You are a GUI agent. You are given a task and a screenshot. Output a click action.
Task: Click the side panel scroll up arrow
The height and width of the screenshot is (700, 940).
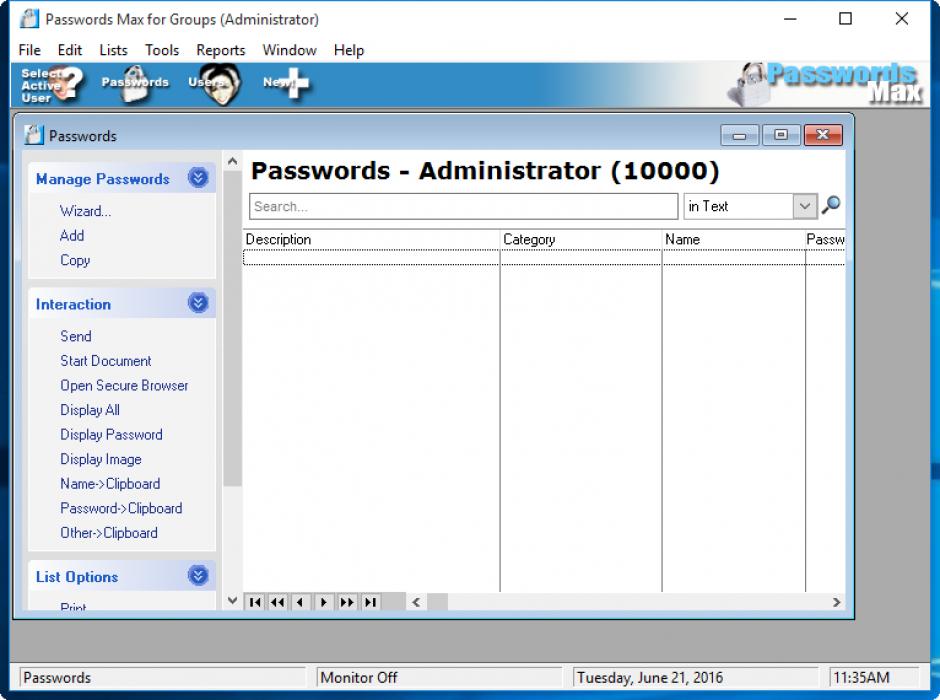pos(233,161)
